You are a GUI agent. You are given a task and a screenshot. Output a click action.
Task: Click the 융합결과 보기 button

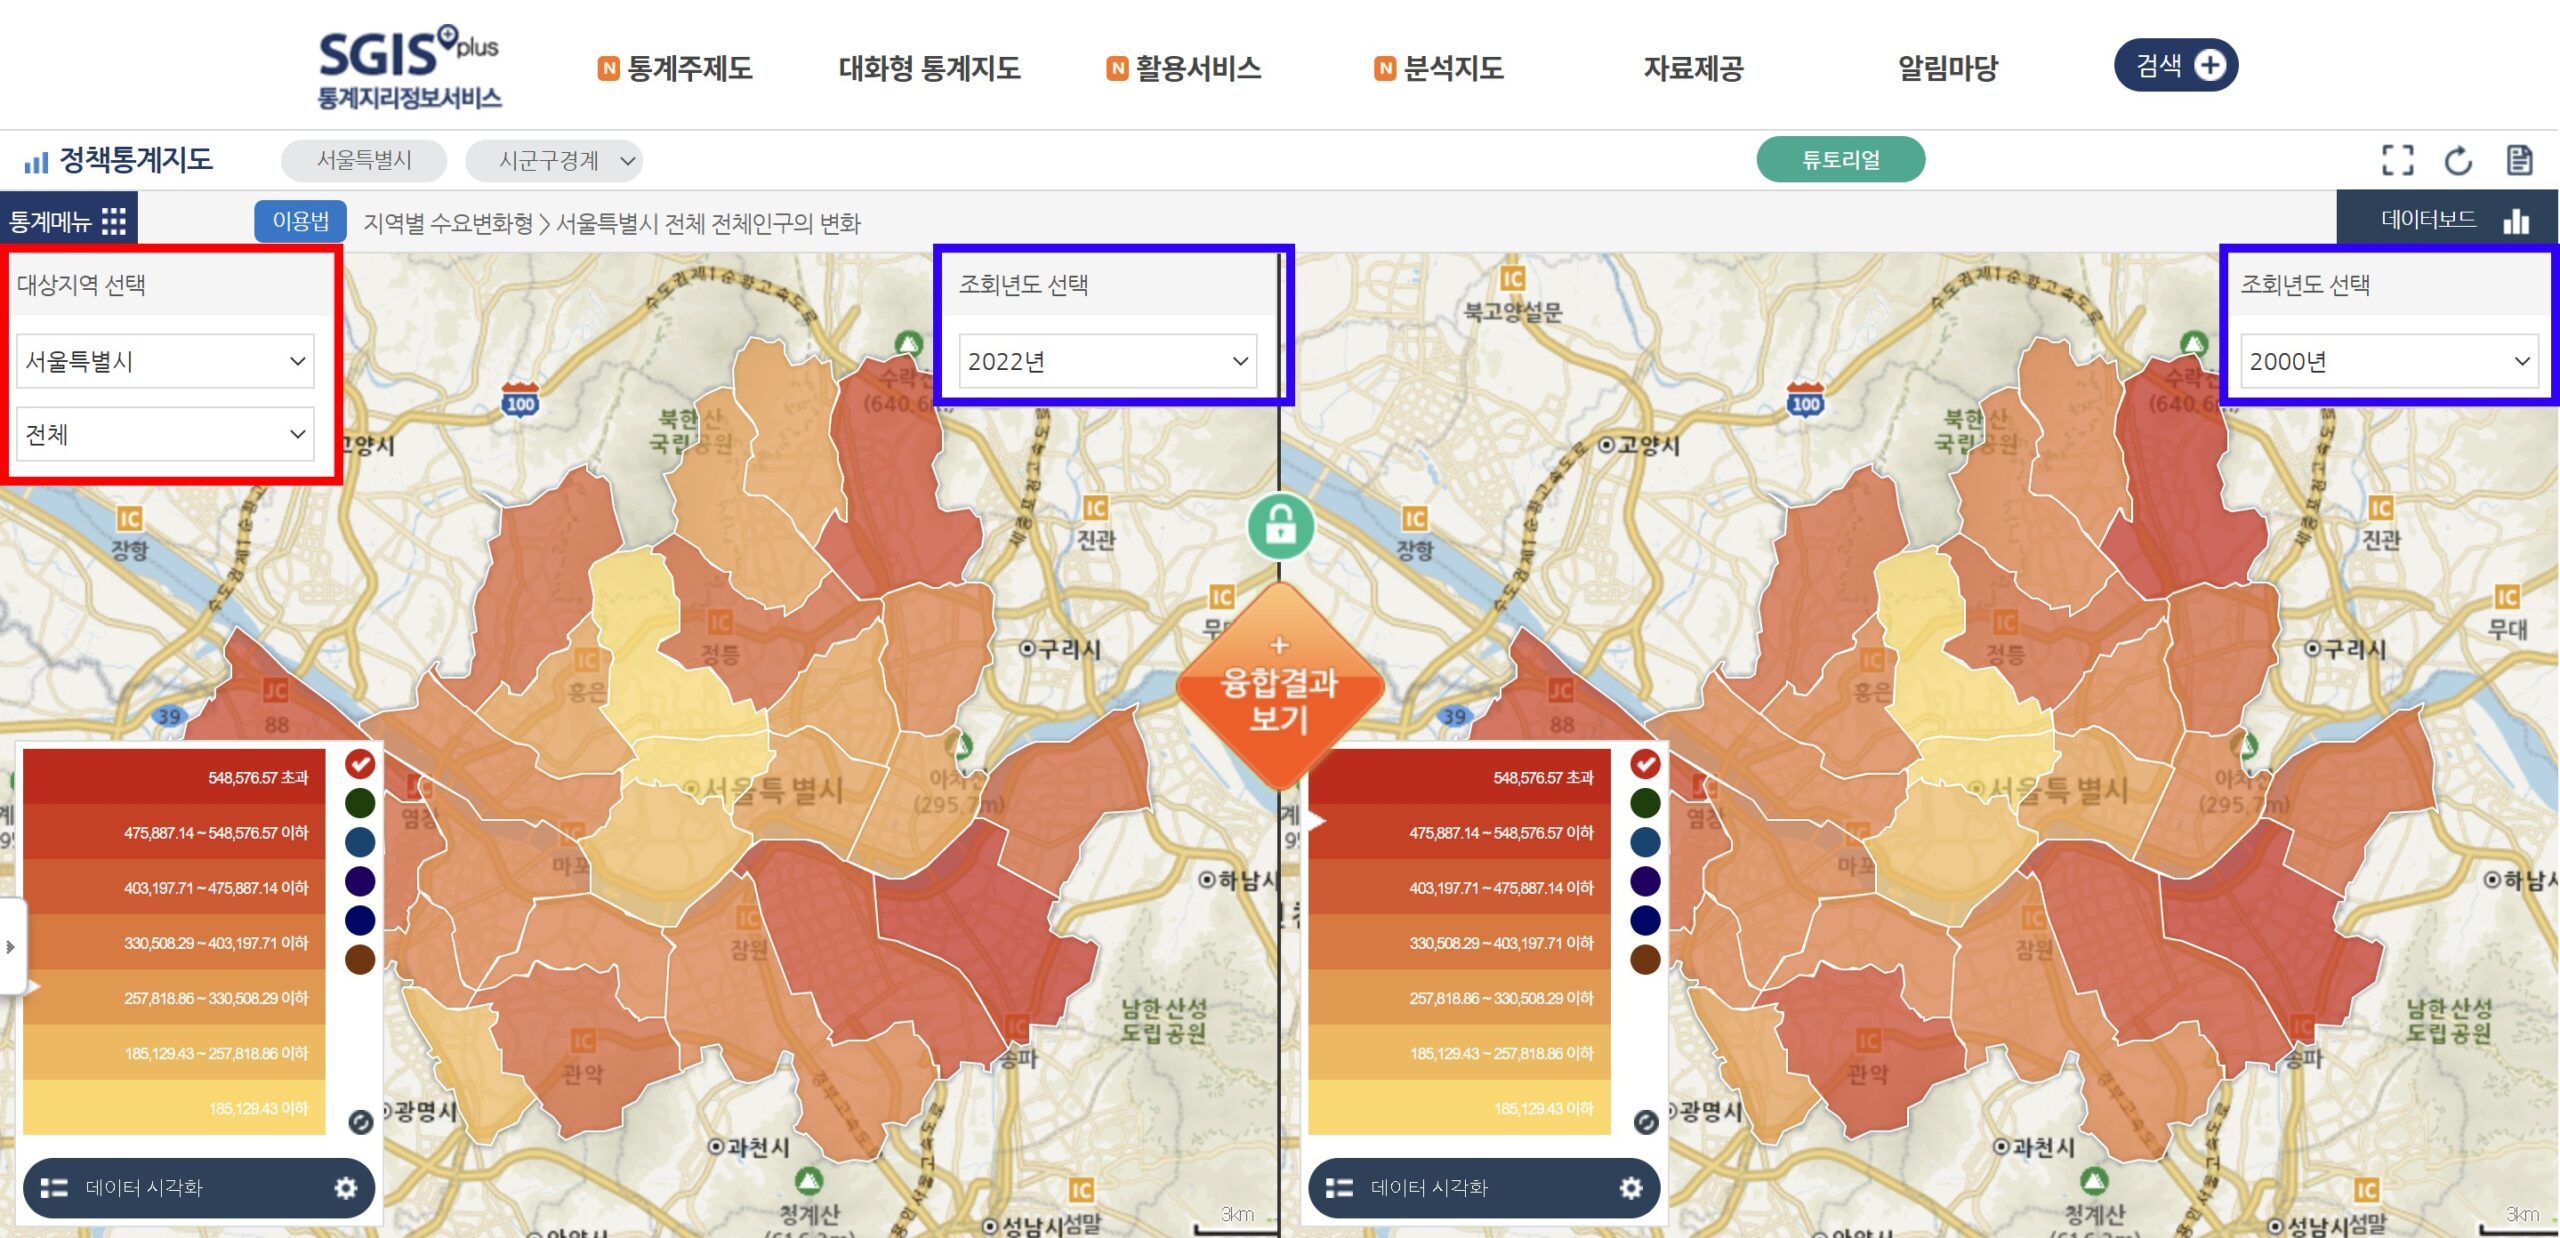1280,687
